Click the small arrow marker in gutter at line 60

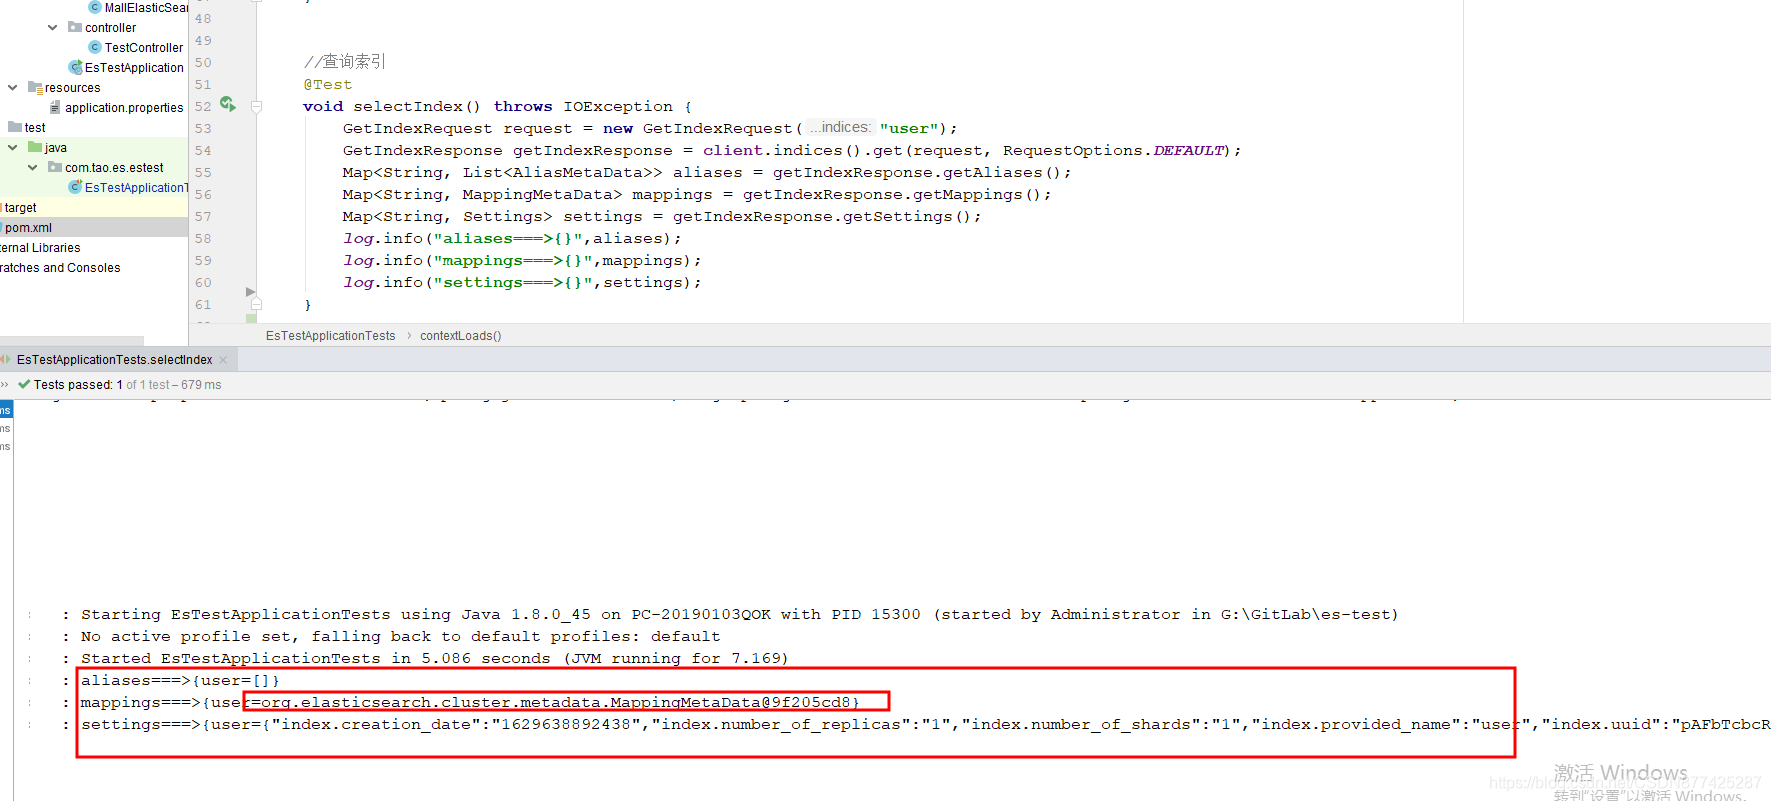[250, 292]
